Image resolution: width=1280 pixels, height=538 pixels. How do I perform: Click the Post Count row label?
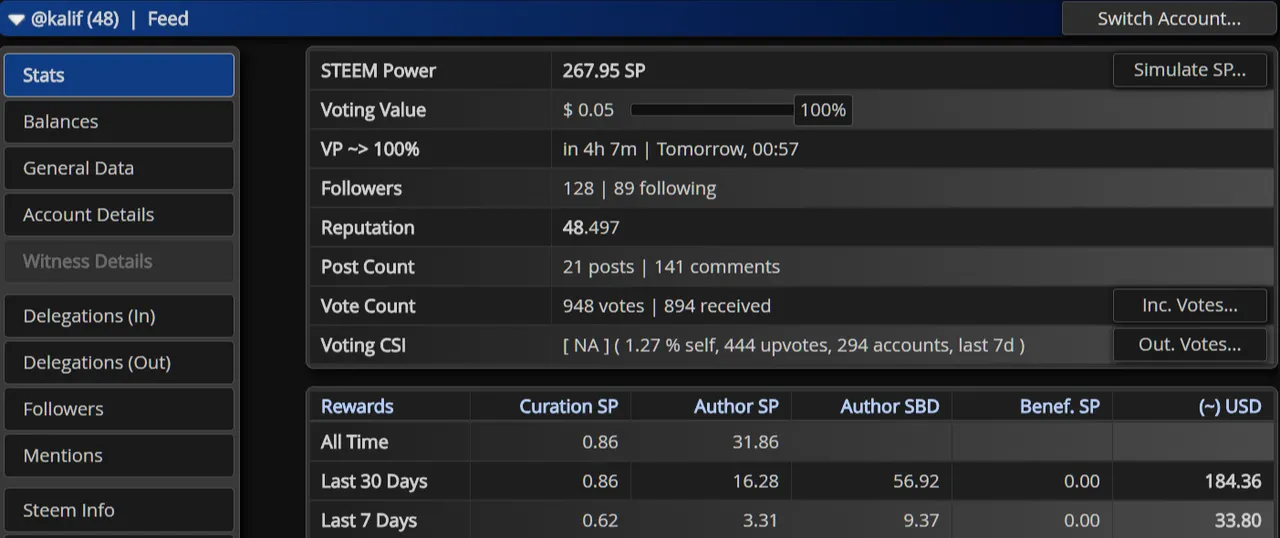click(x=367, y=267)
